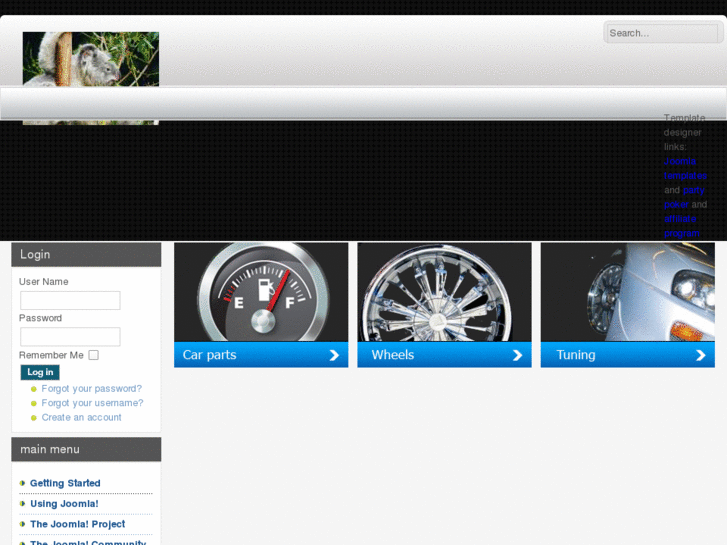Click the bullet beside Forgot your password
This screenshot has height=545, width=727.
pyautogui.click(x=33, y=389)
